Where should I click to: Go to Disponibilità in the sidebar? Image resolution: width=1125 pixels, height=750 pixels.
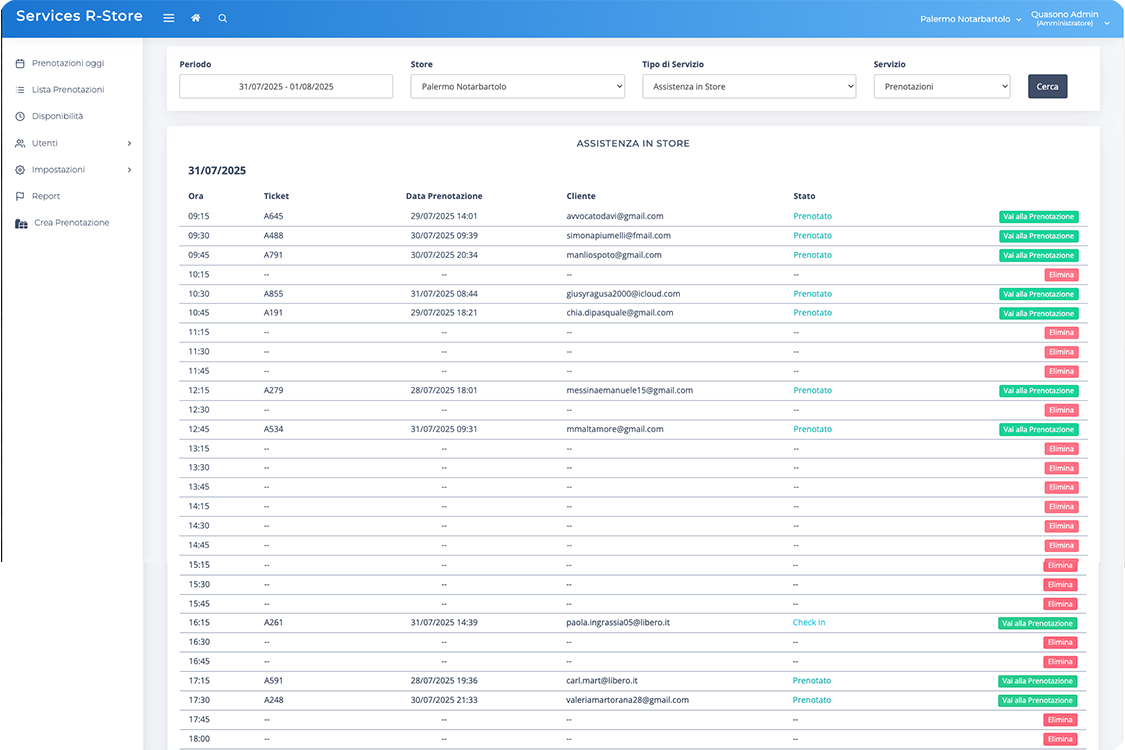(x=57, y=116)
